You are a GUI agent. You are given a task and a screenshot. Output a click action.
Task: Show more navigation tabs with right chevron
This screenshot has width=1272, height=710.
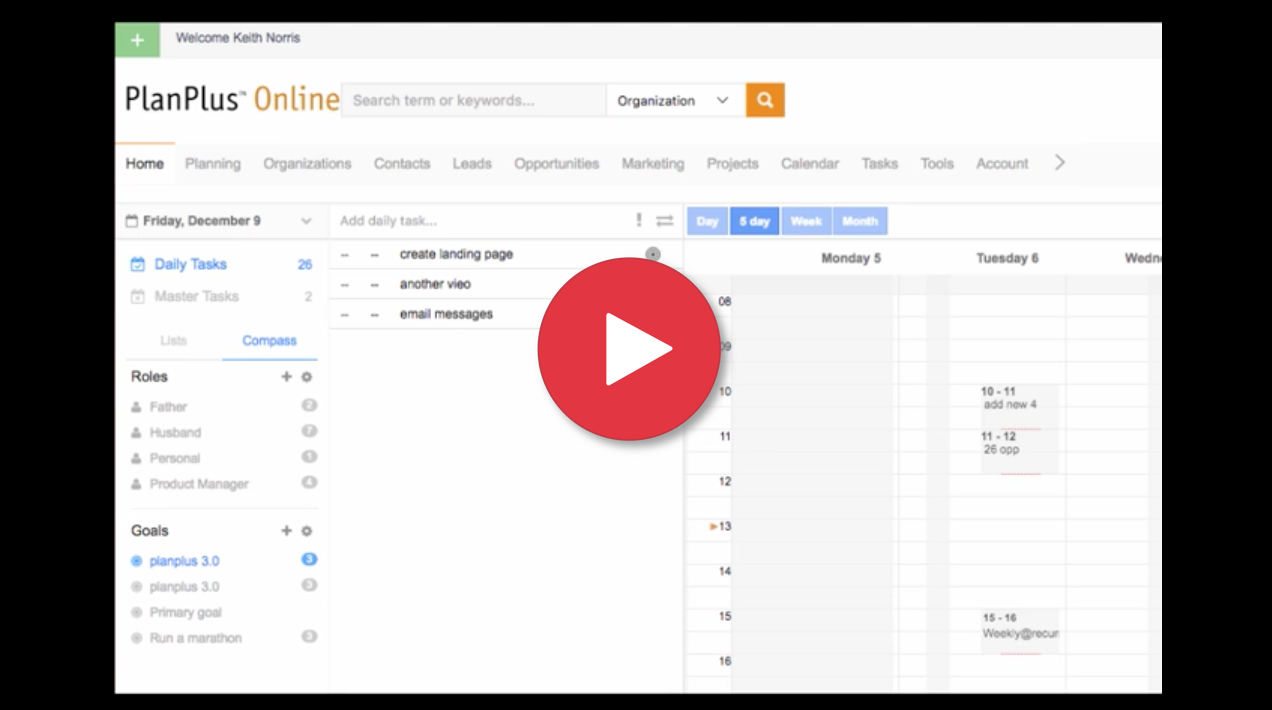tap(1060, 163)
